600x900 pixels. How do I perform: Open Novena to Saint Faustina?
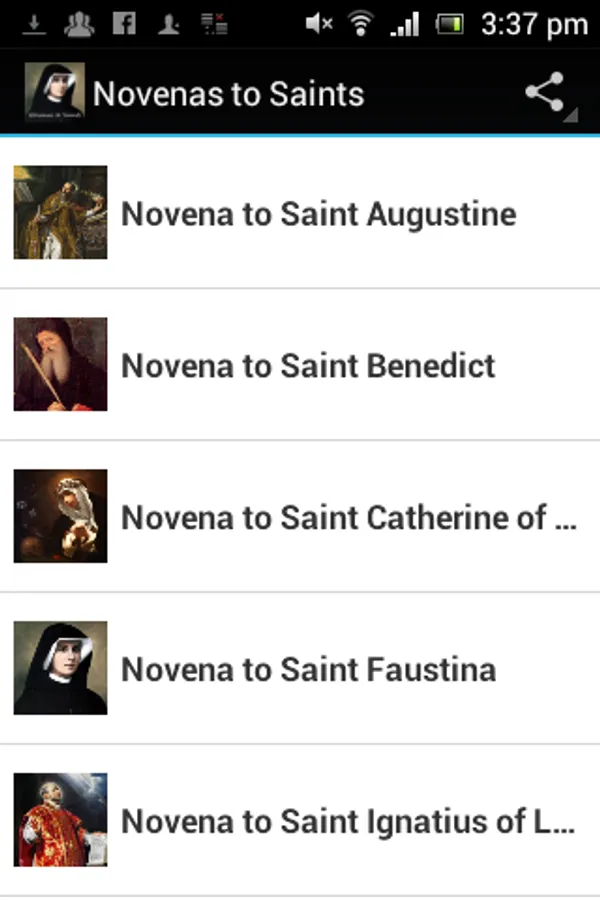[x=308, y=669]
